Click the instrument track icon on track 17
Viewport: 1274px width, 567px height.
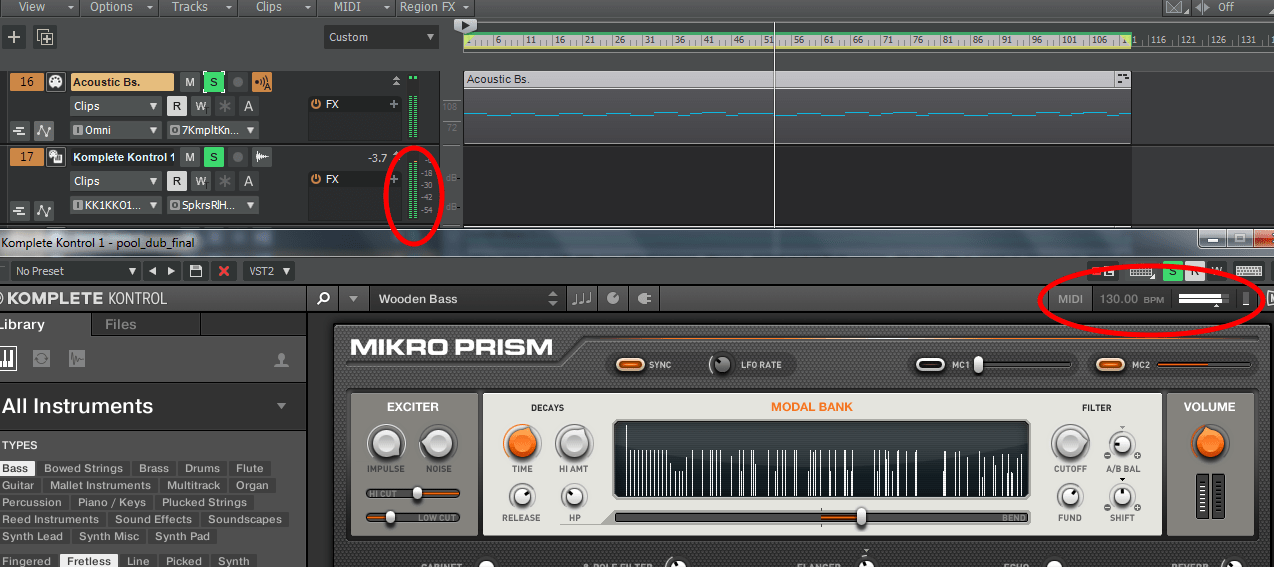pyautogui.click(x=56, y=157)
